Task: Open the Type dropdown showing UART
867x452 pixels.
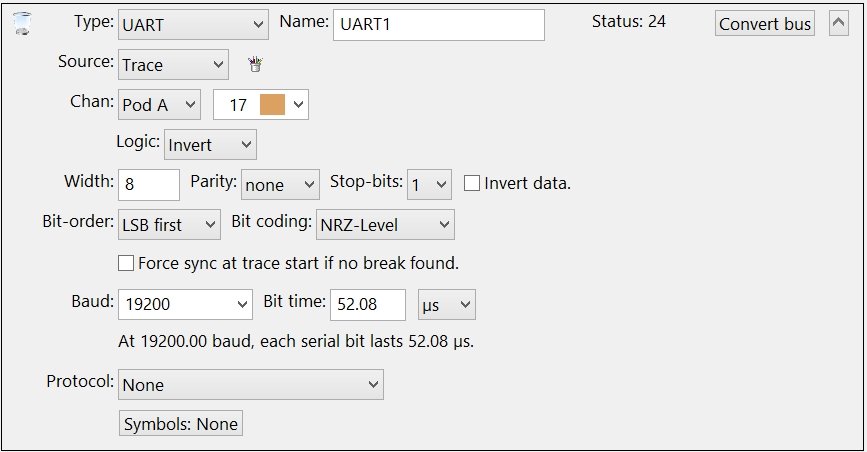Action: pos(193,24)
